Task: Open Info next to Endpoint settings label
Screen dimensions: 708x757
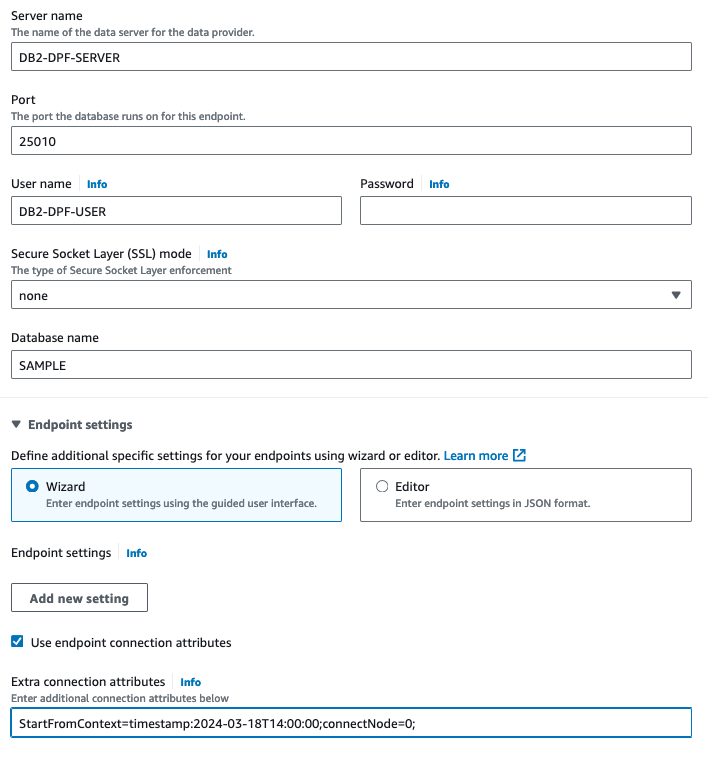Action: point(136,553)
